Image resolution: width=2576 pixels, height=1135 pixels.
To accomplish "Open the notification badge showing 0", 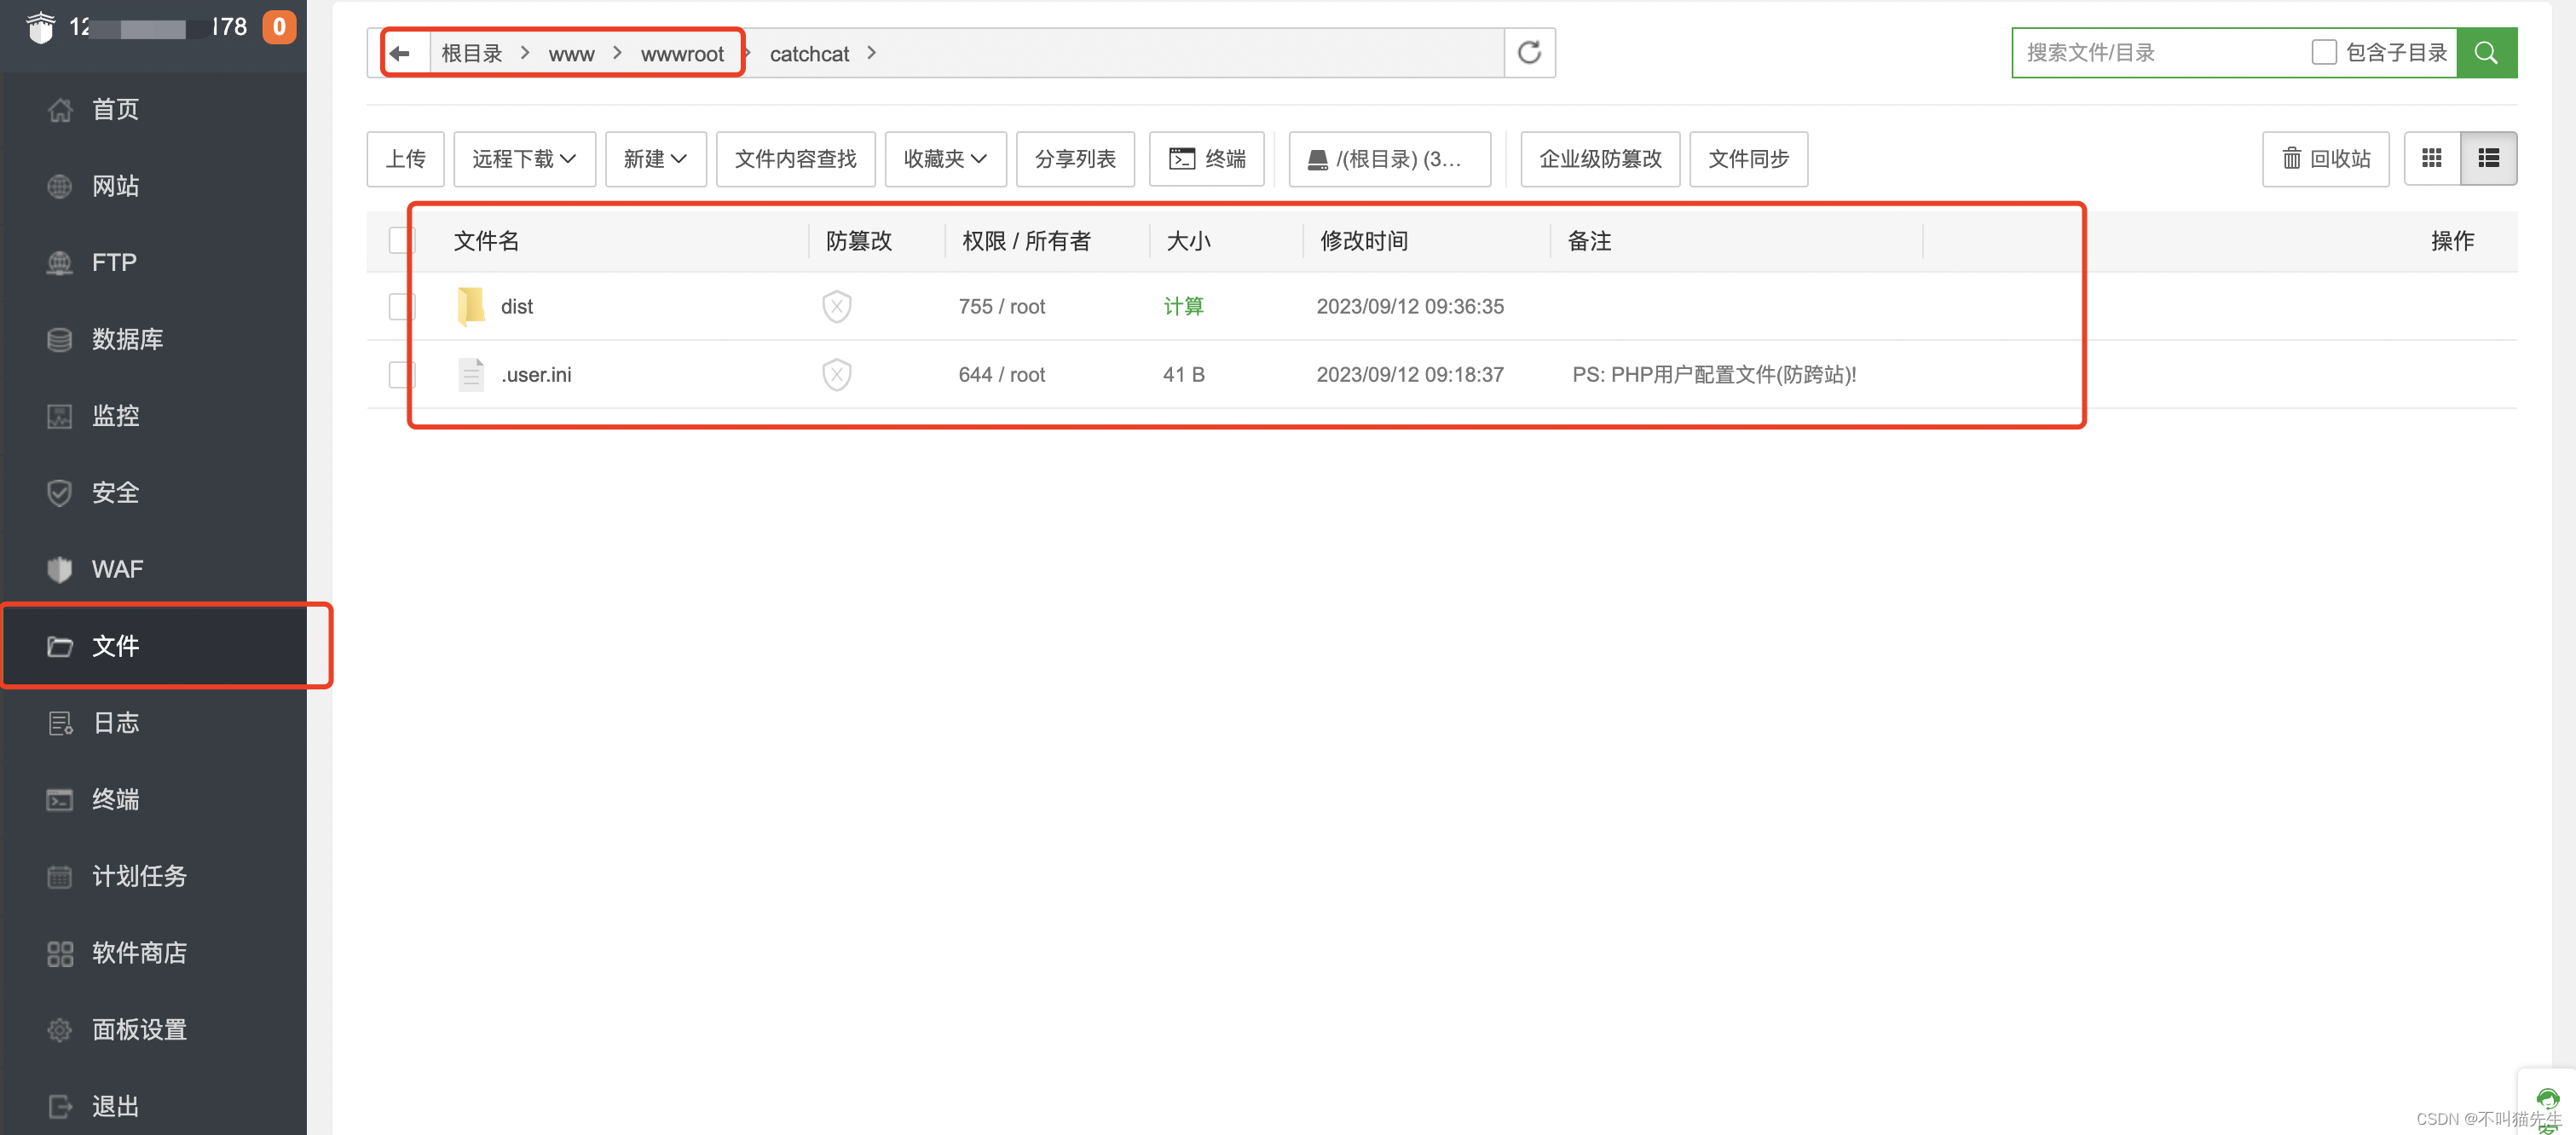I will click(279, 27).
